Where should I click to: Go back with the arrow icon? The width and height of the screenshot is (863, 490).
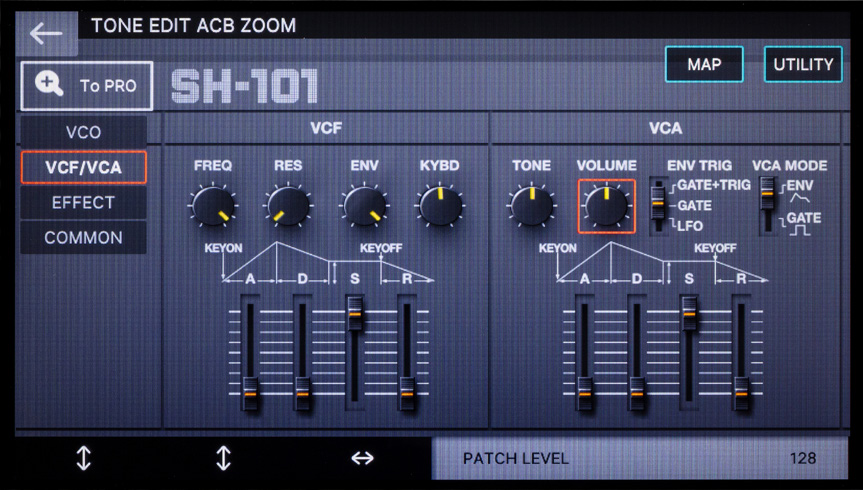[46, 34]
